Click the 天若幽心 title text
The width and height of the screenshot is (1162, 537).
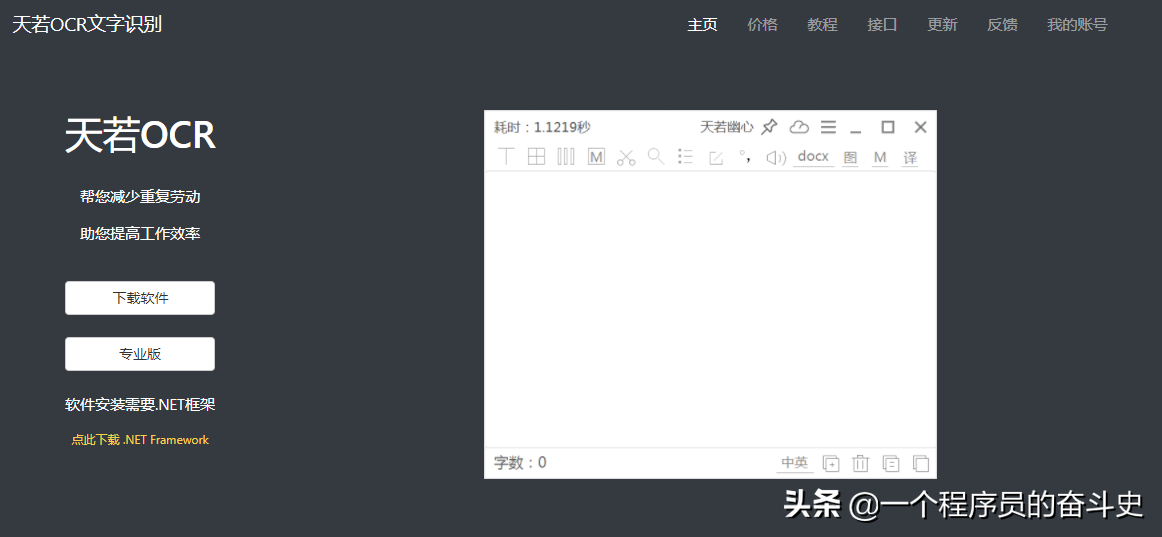(x=726, y=127)
